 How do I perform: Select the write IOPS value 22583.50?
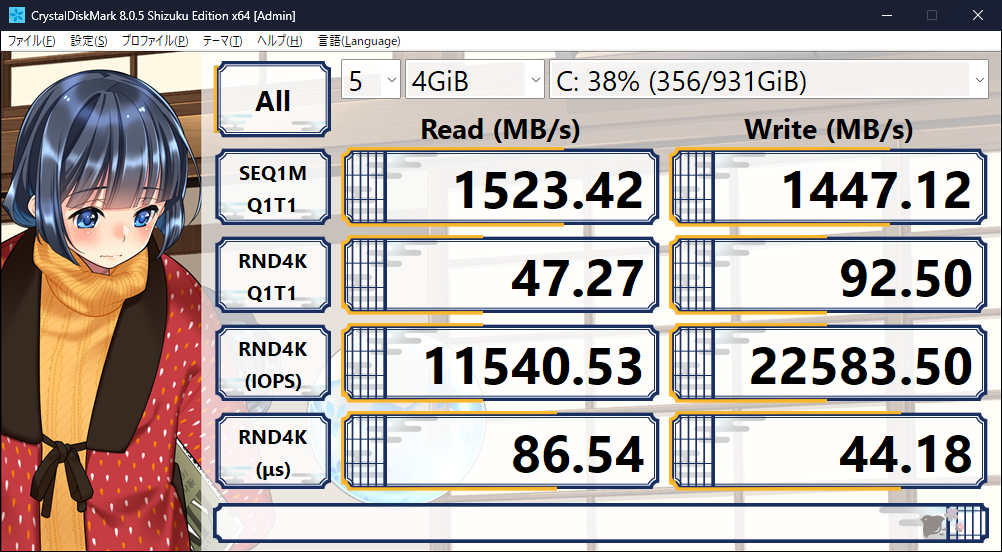pos(828,364)
